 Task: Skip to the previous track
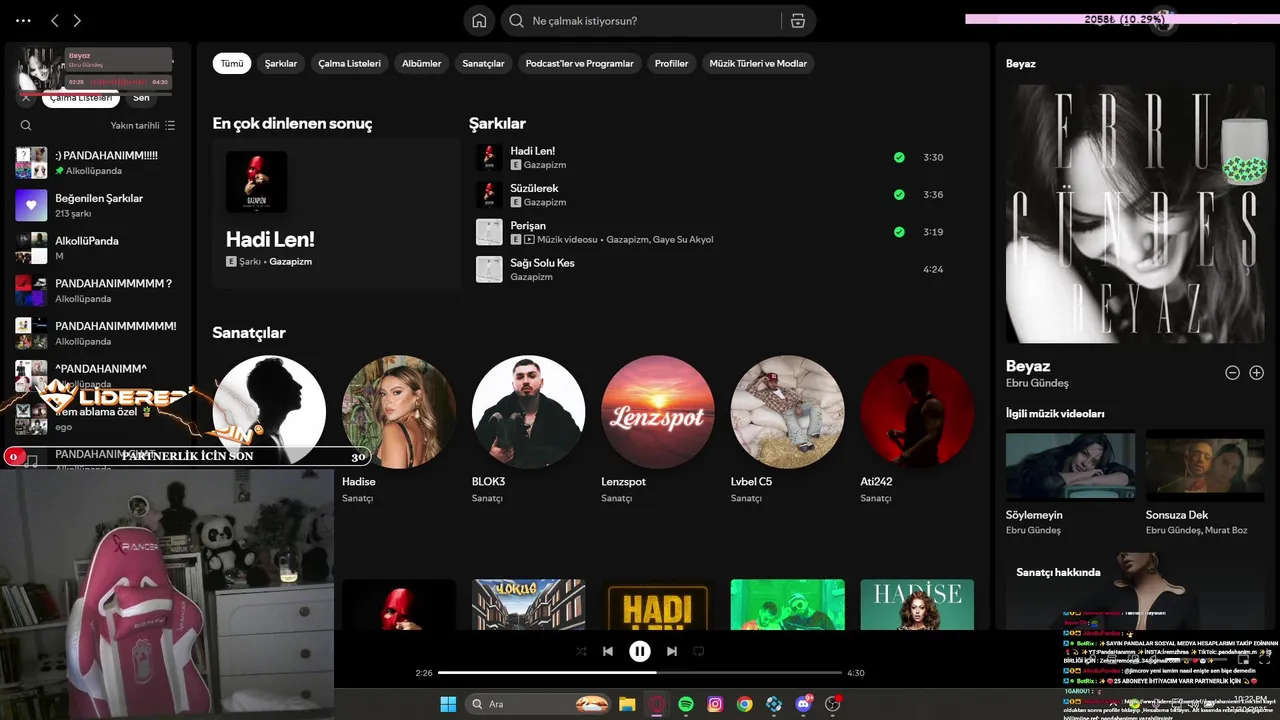click(x=608, y=651)
